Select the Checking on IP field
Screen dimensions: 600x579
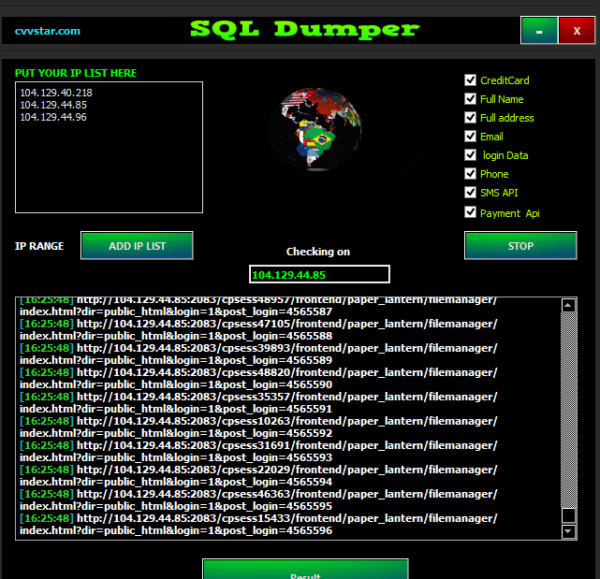[319, 274]
